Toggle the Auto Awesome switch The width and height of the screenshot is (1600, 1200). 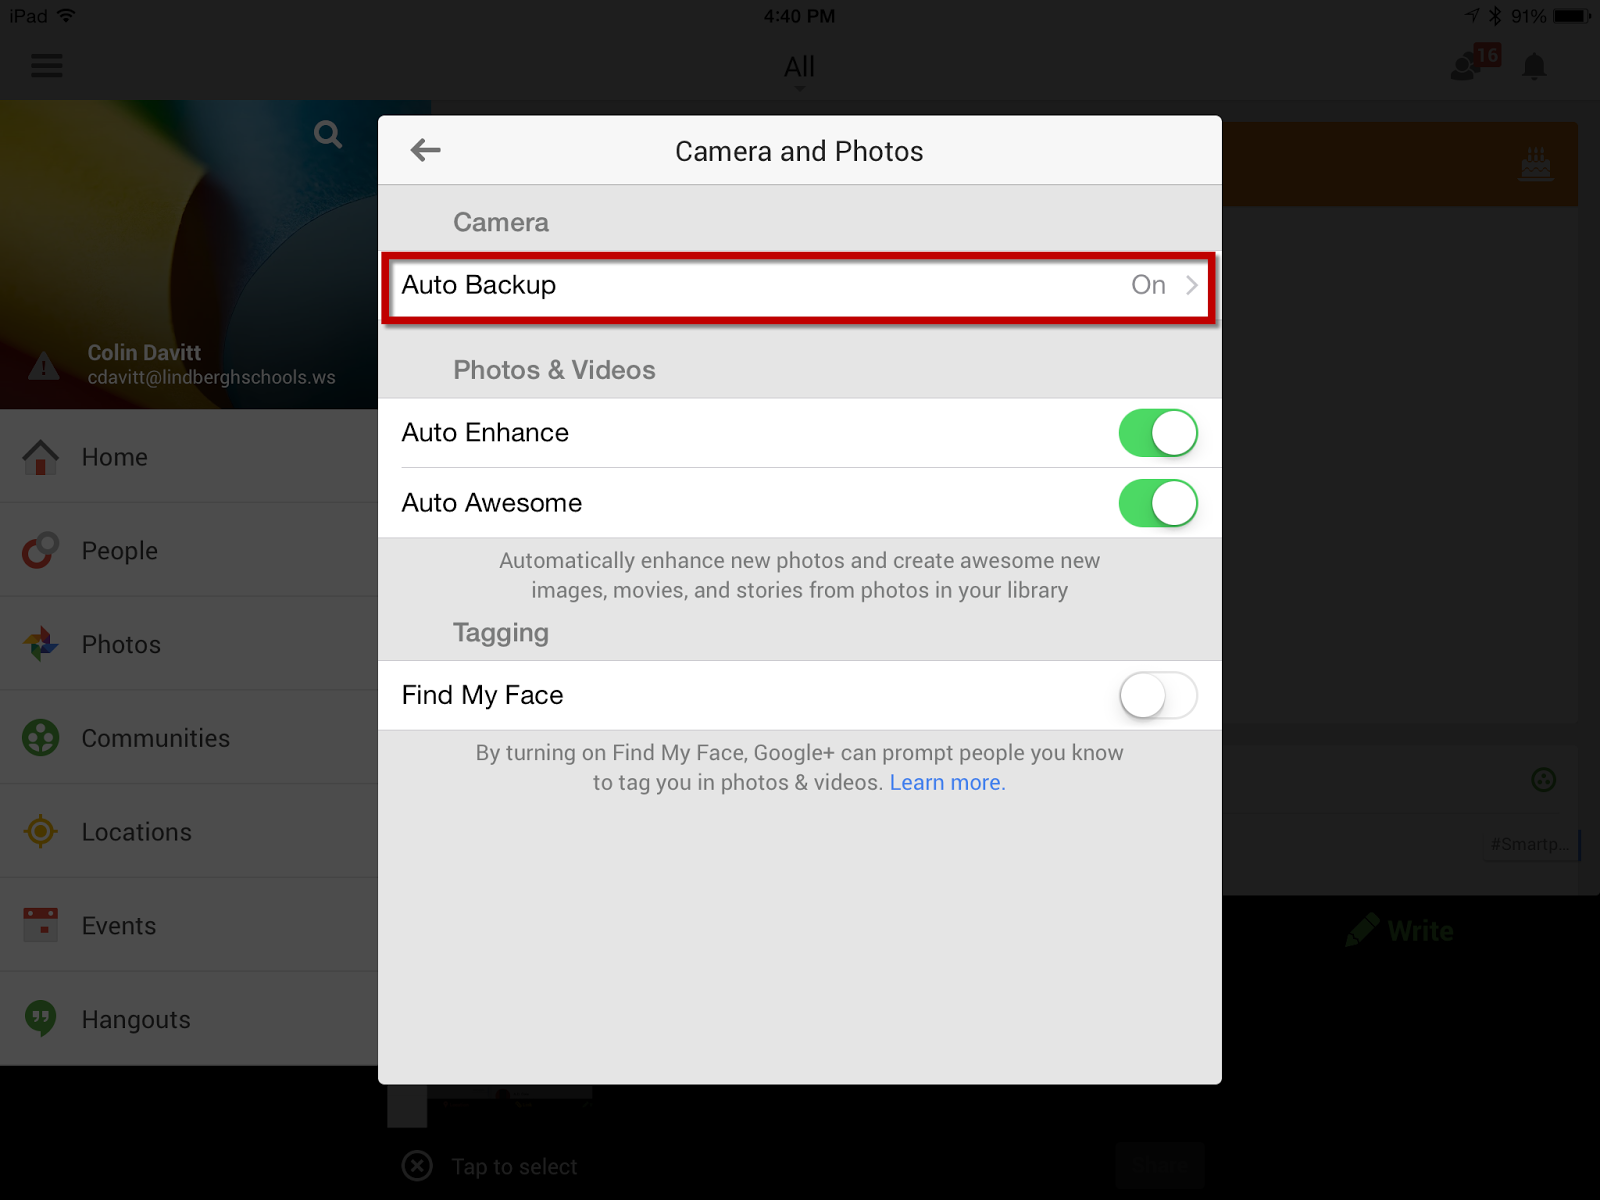pos(1158,503)
